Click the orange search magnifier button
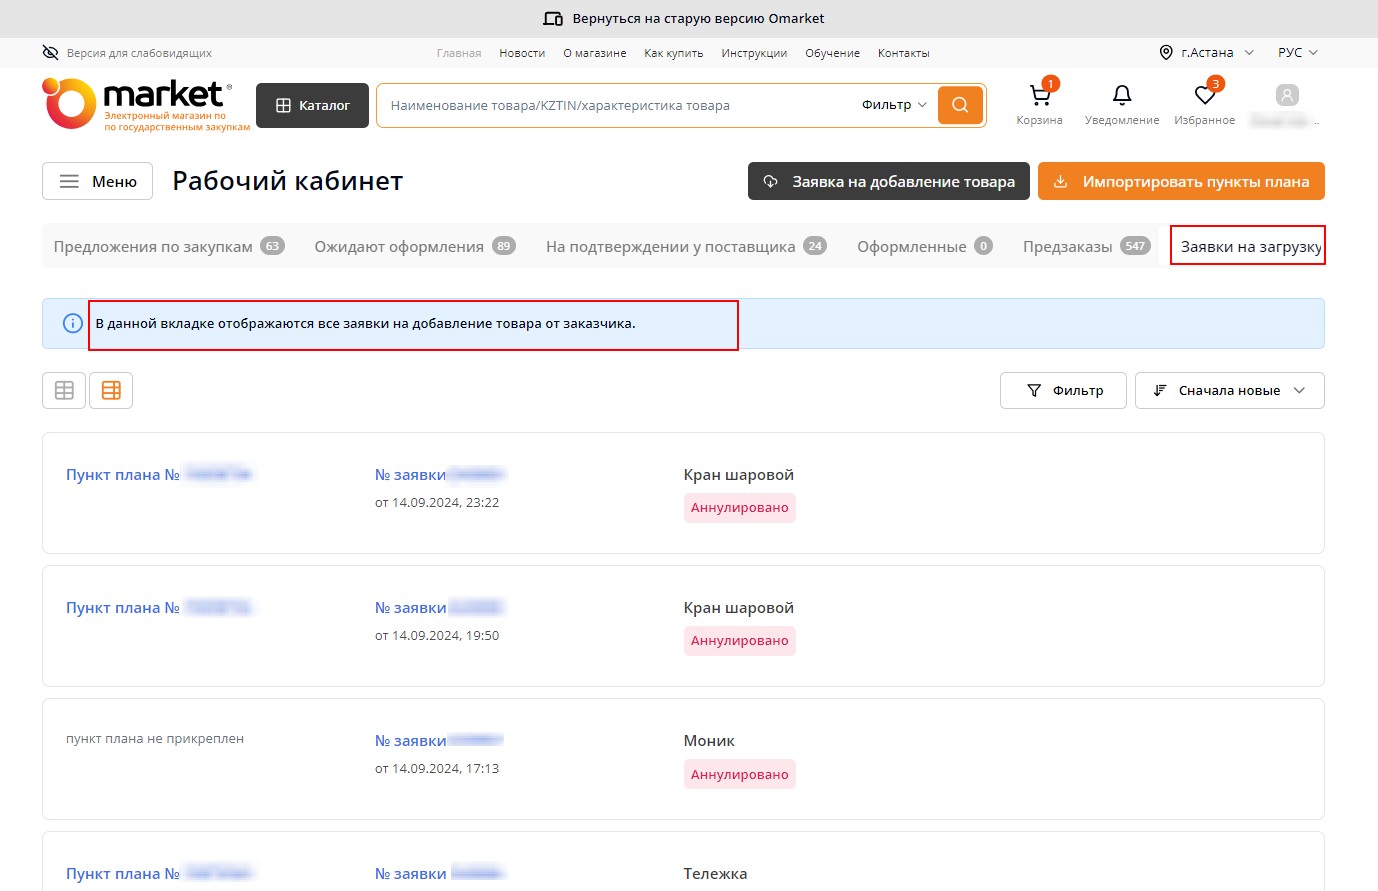Screen dimensions: 1378x891 coord(960,105)
